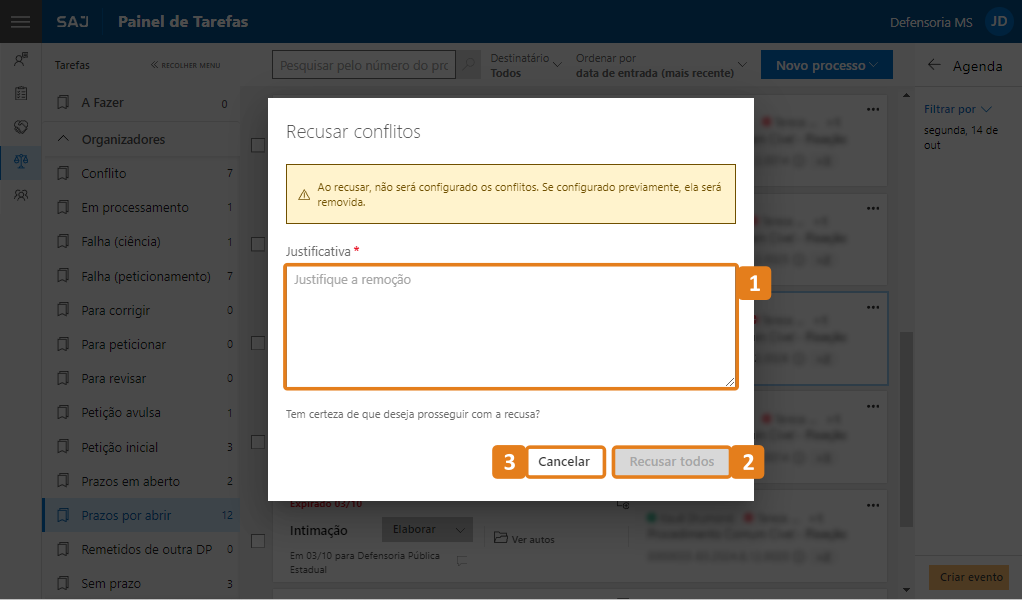Click the Recusar todos button
Screen dimensions: 1022x600
[671, 461]
